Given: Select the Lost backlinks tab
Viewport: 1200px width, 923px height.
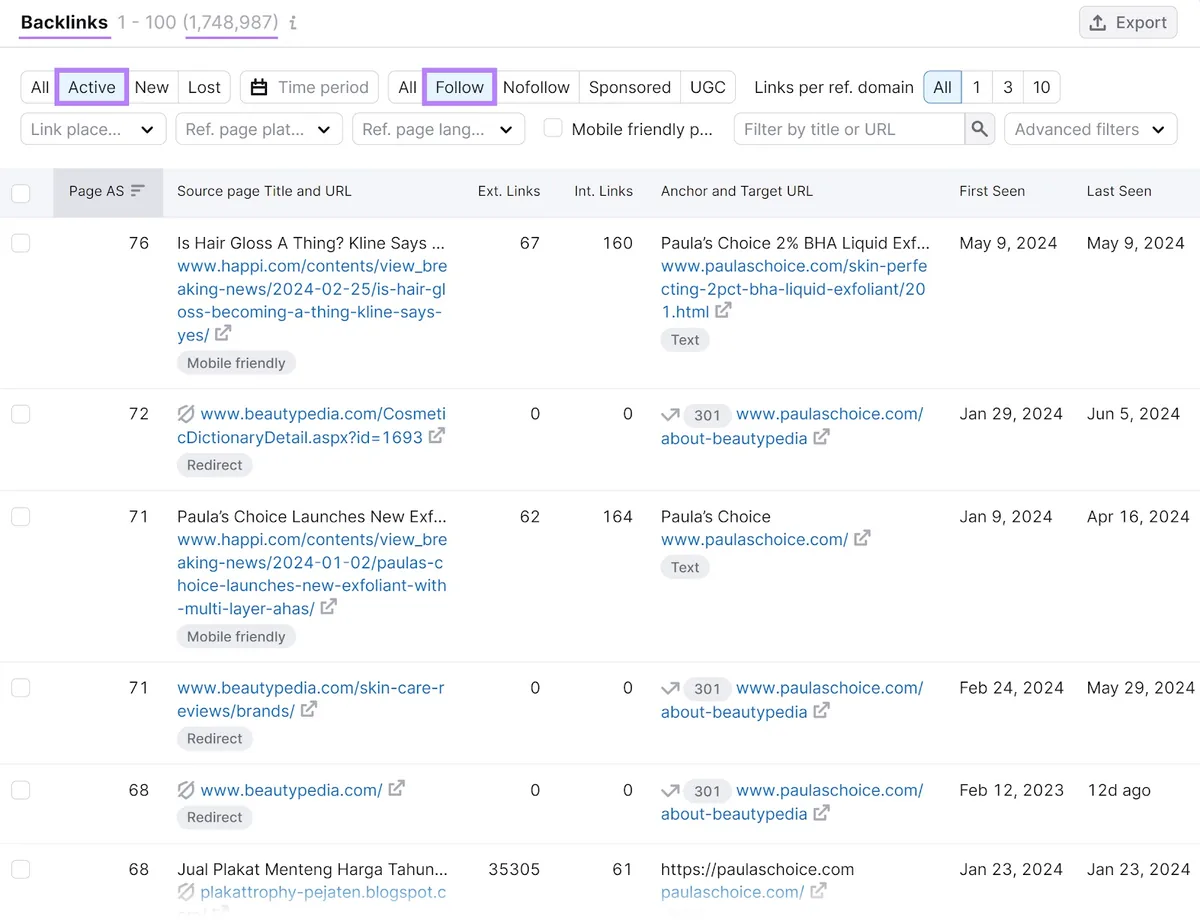Looking at the screenshot, I should point(204,87).
